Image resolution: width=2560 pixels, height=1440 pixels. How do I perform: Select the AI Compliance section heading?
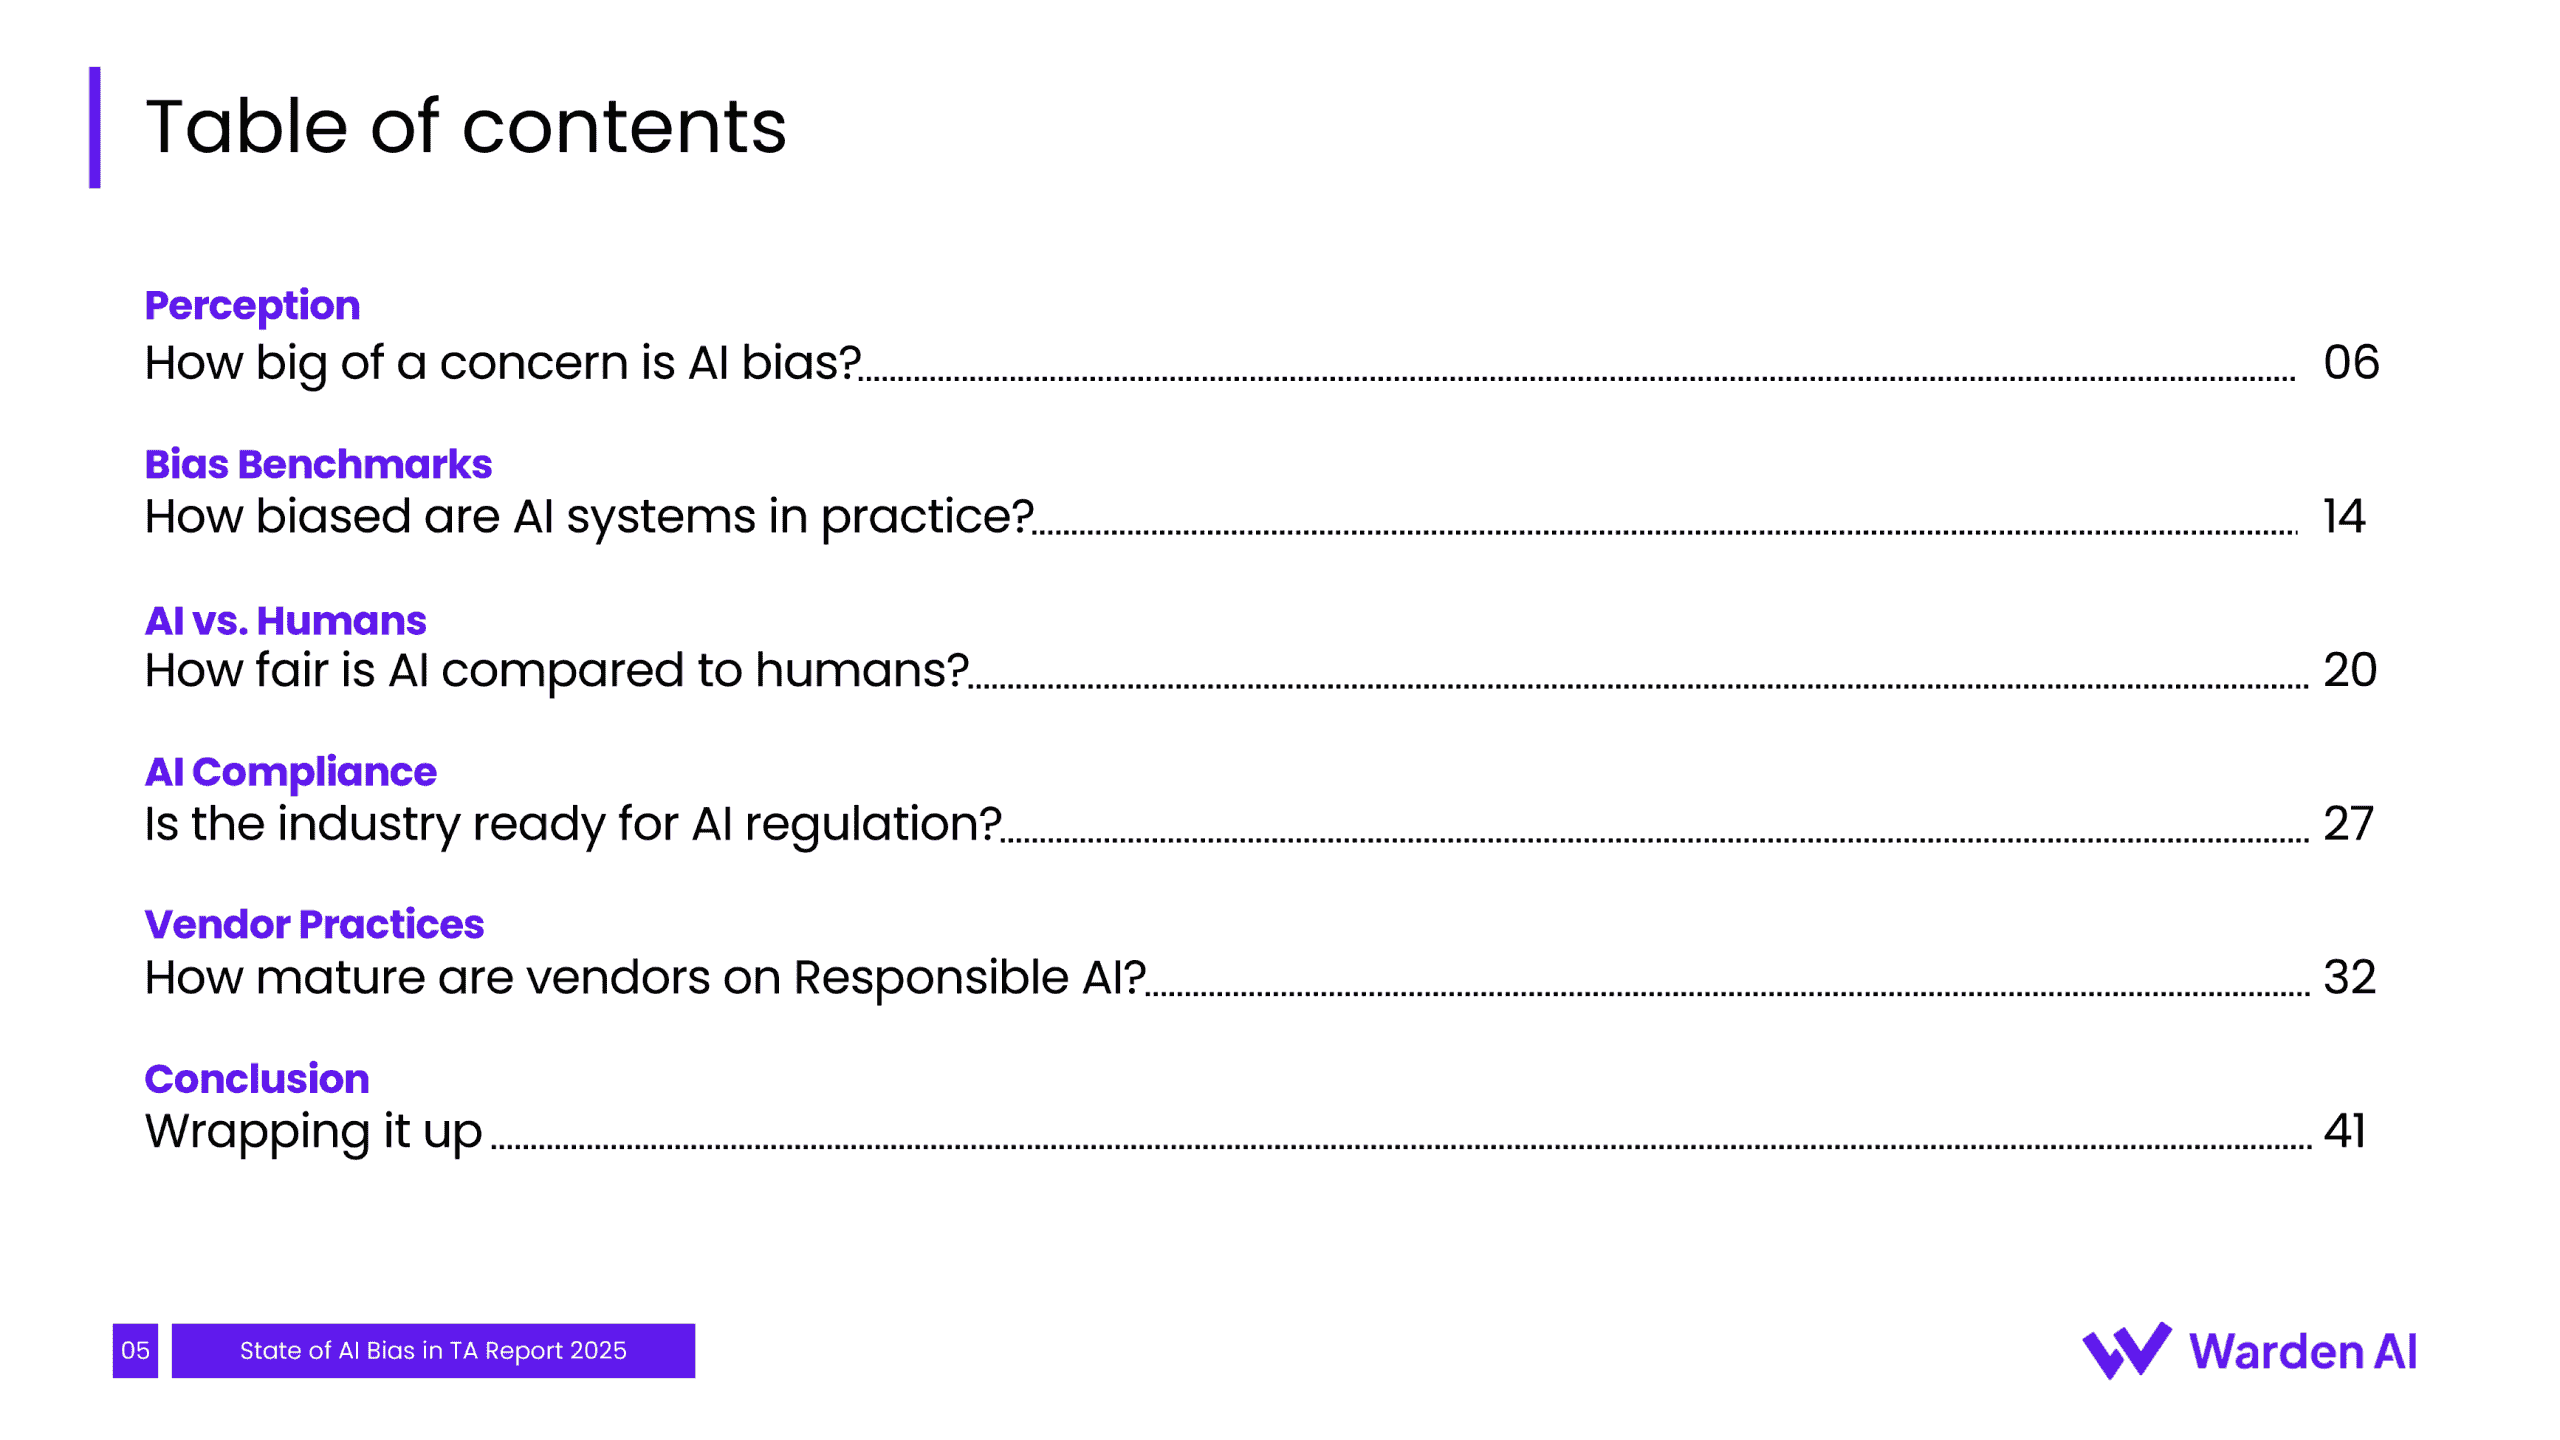pyautogui.click(x=290, y=772)
